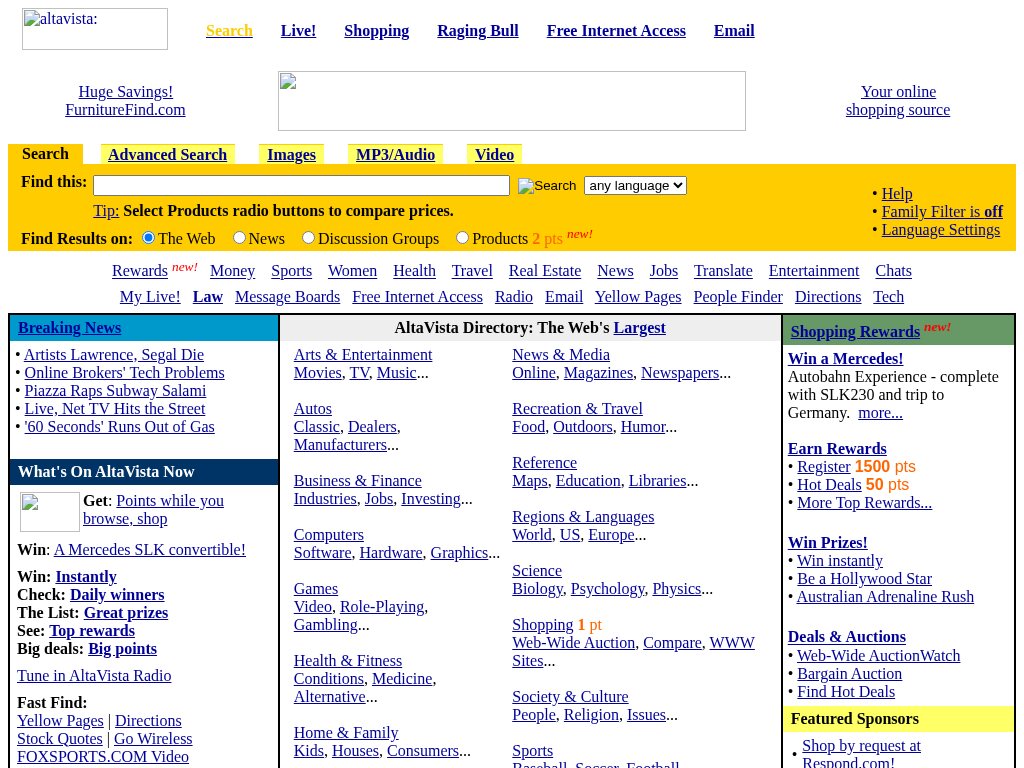Open the any language dropdown

[x=635, y=185]
